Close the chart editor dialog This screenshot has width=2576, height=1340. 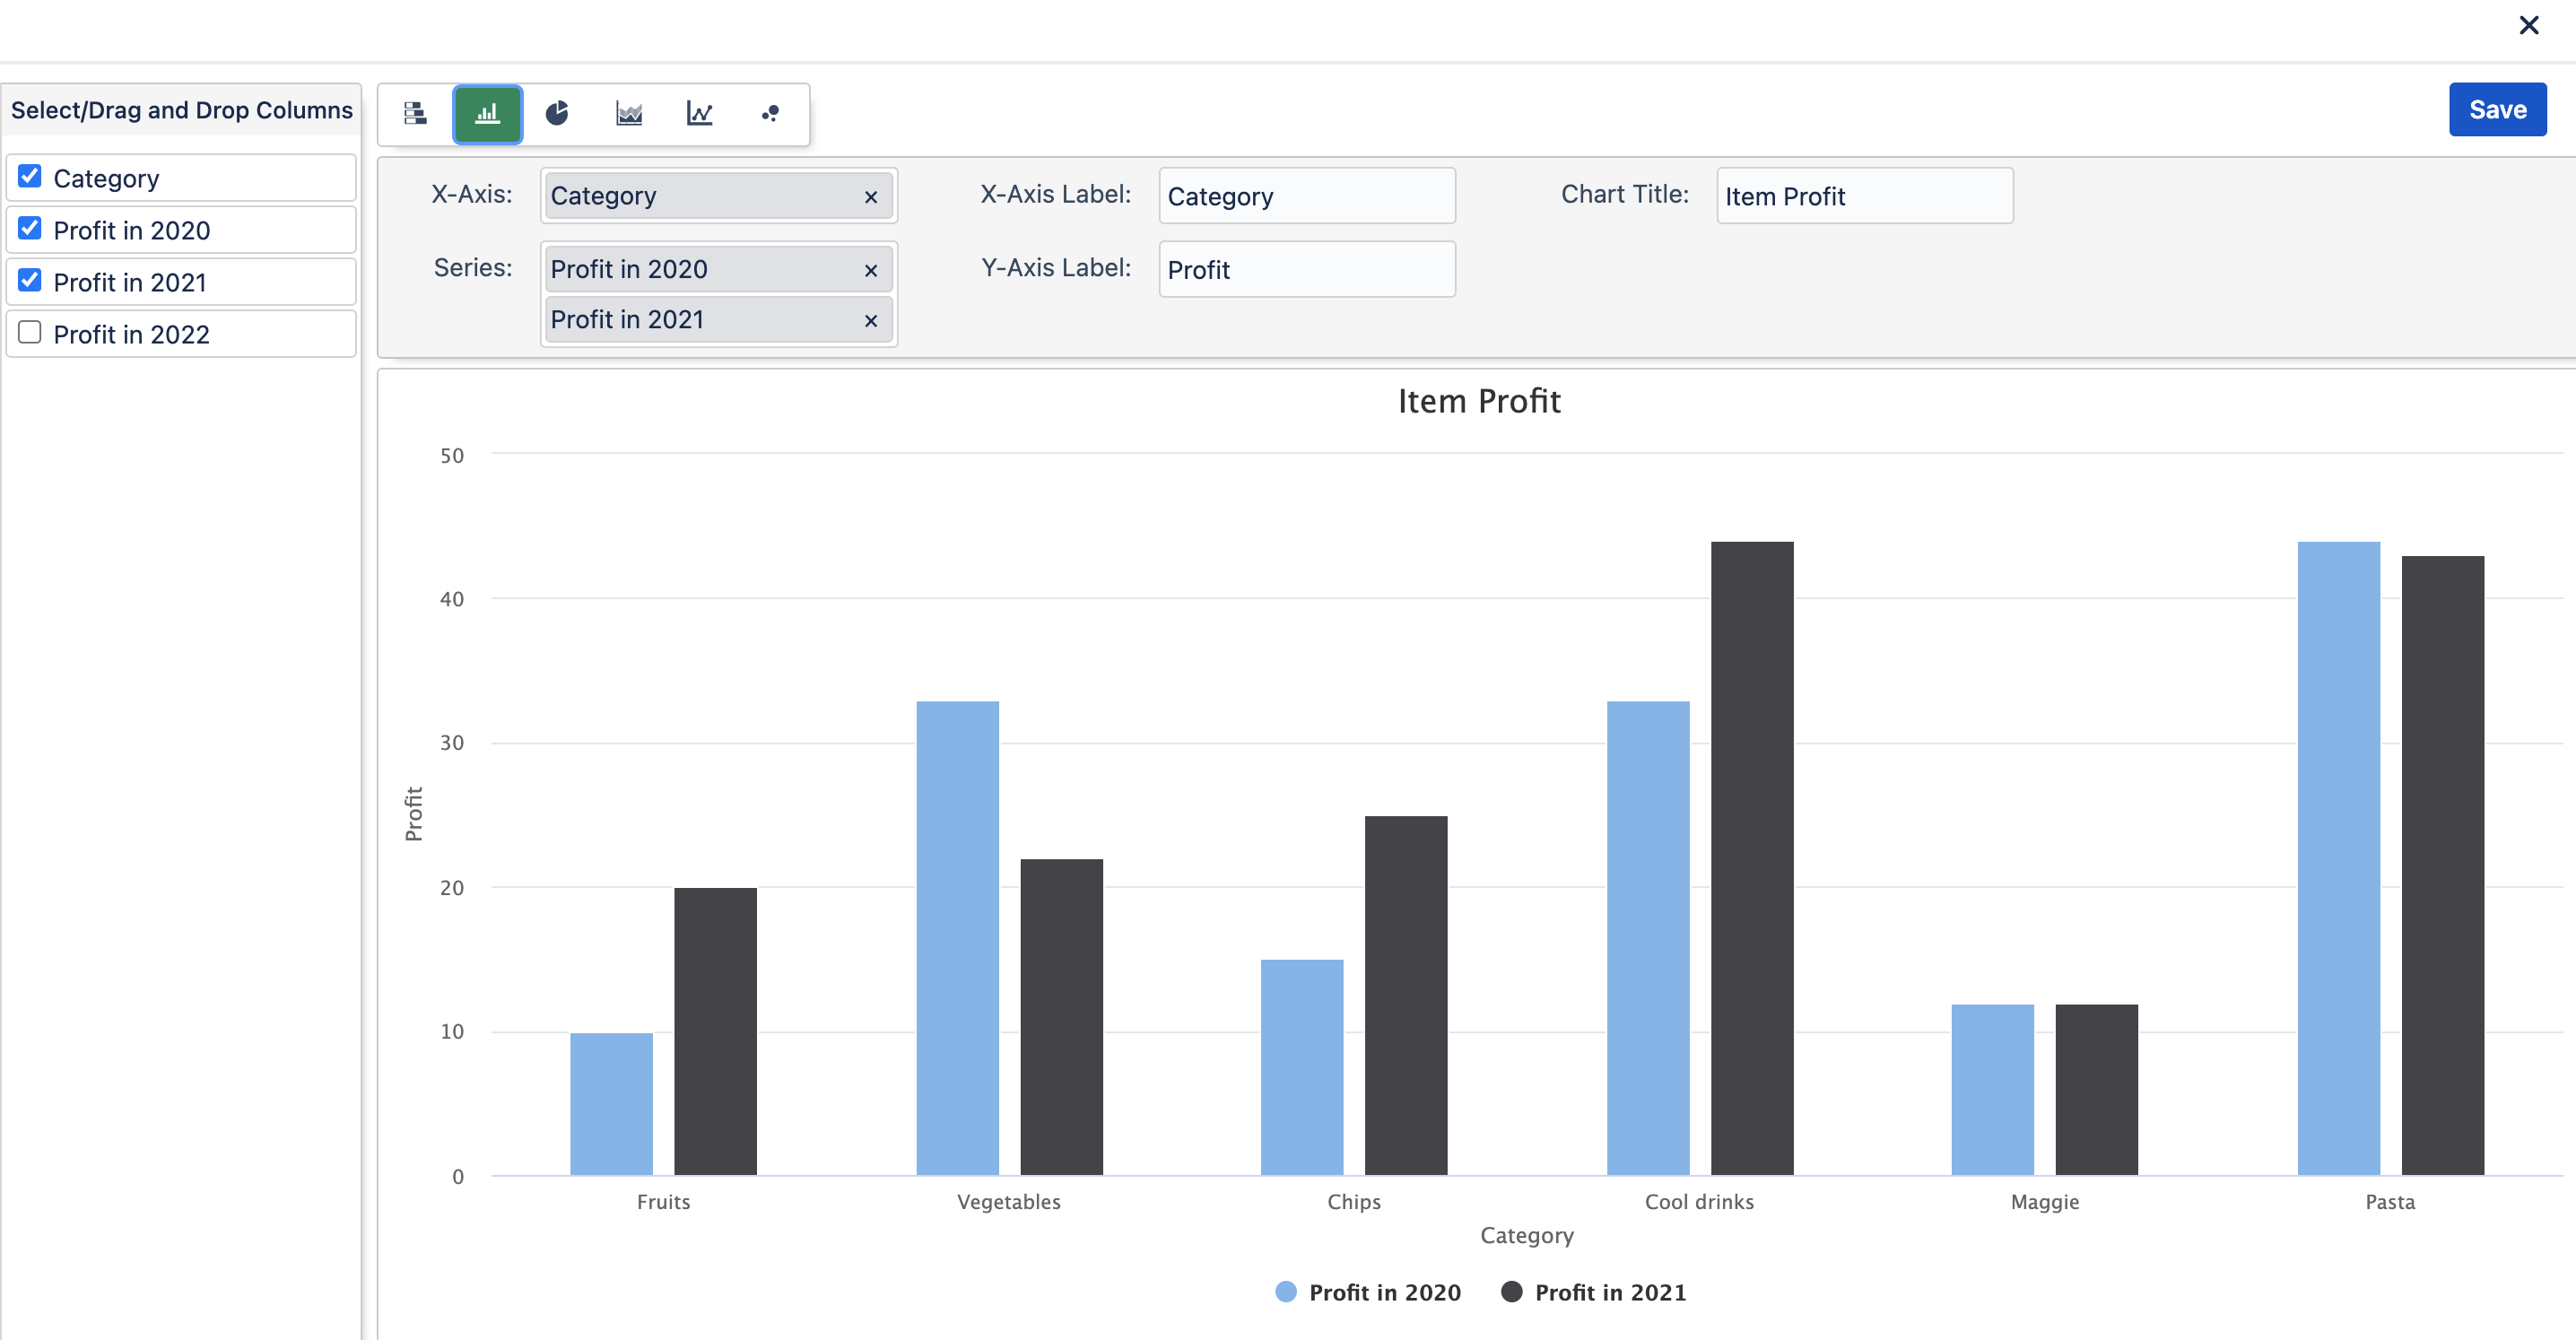[2528, 25]
